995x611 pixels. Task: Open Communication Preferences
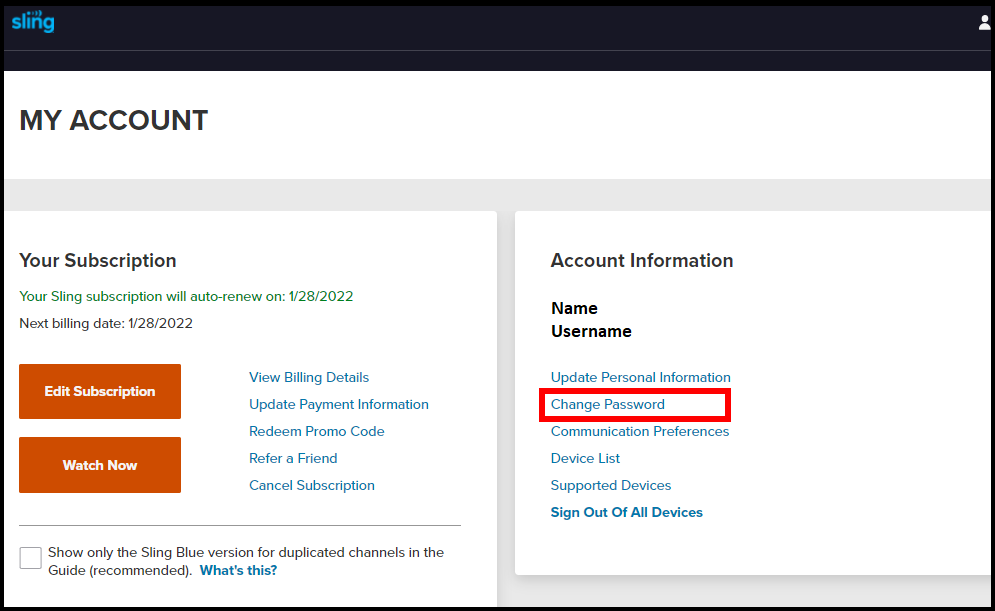pyautogui.click(x=639, y=431)
